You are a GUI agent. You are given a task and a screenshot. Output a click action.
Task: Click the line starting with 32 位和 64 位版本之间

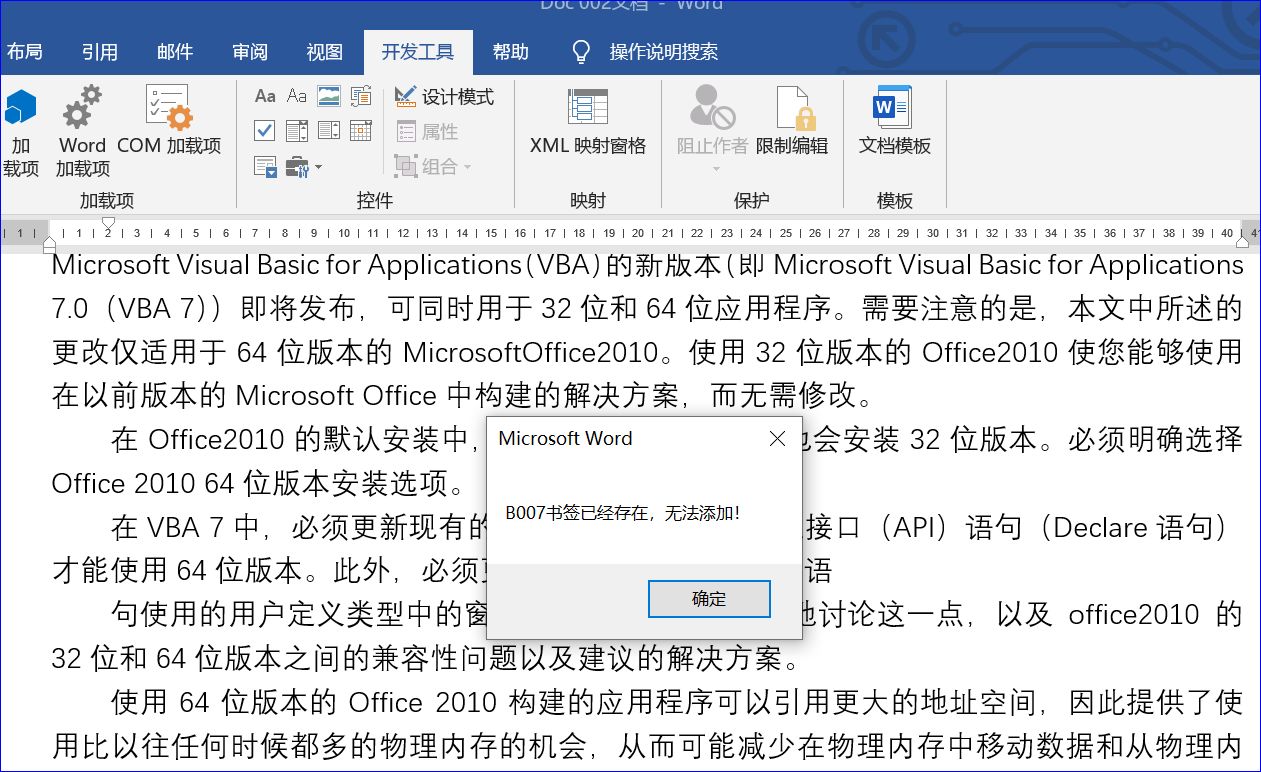click(x=427, y=659)
